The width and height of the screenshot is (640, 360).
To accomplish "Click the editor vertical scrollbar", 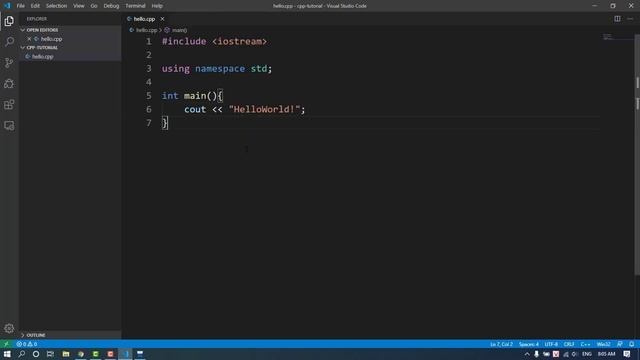I will 637,155.
